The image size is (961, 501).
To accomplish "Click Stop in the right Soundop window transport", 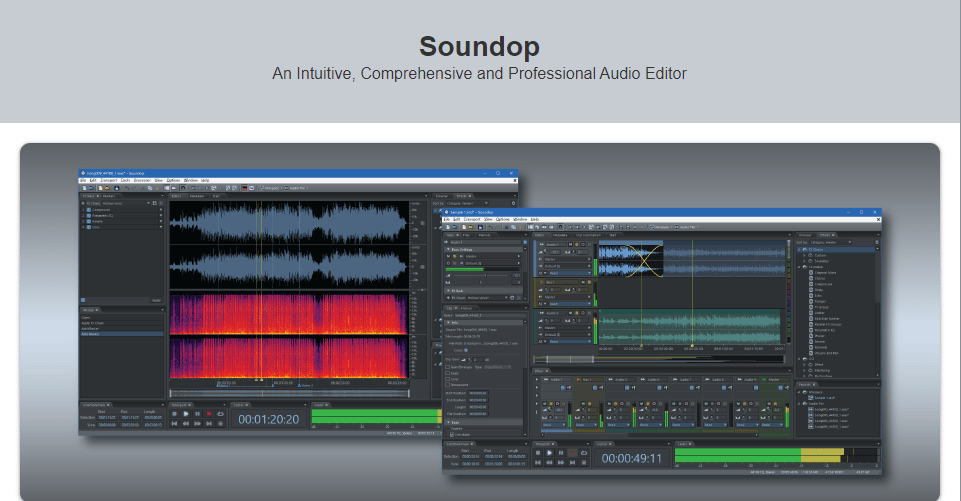I will pyautogui.click(x=538, y=453).
